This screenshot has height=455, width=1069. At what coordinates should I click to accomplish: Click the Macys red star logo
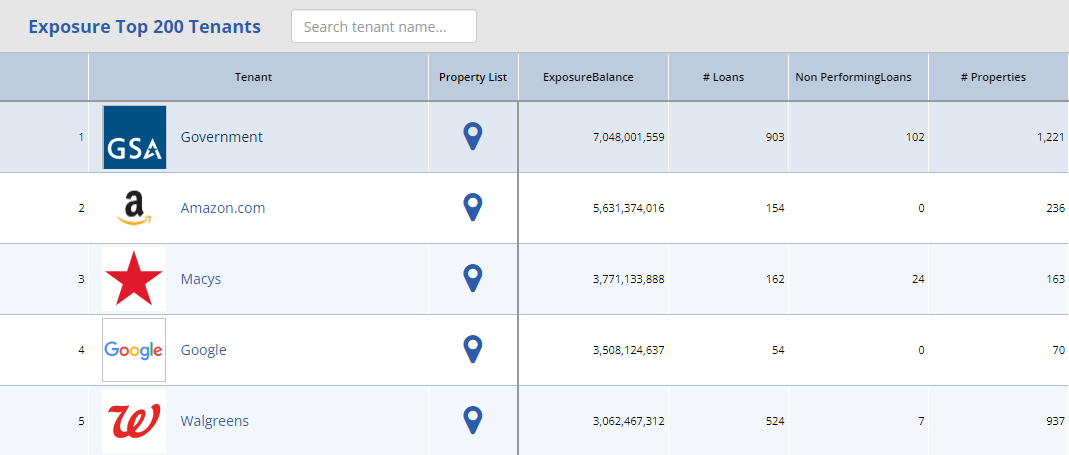pyautogui.click(x=134, y=279)
